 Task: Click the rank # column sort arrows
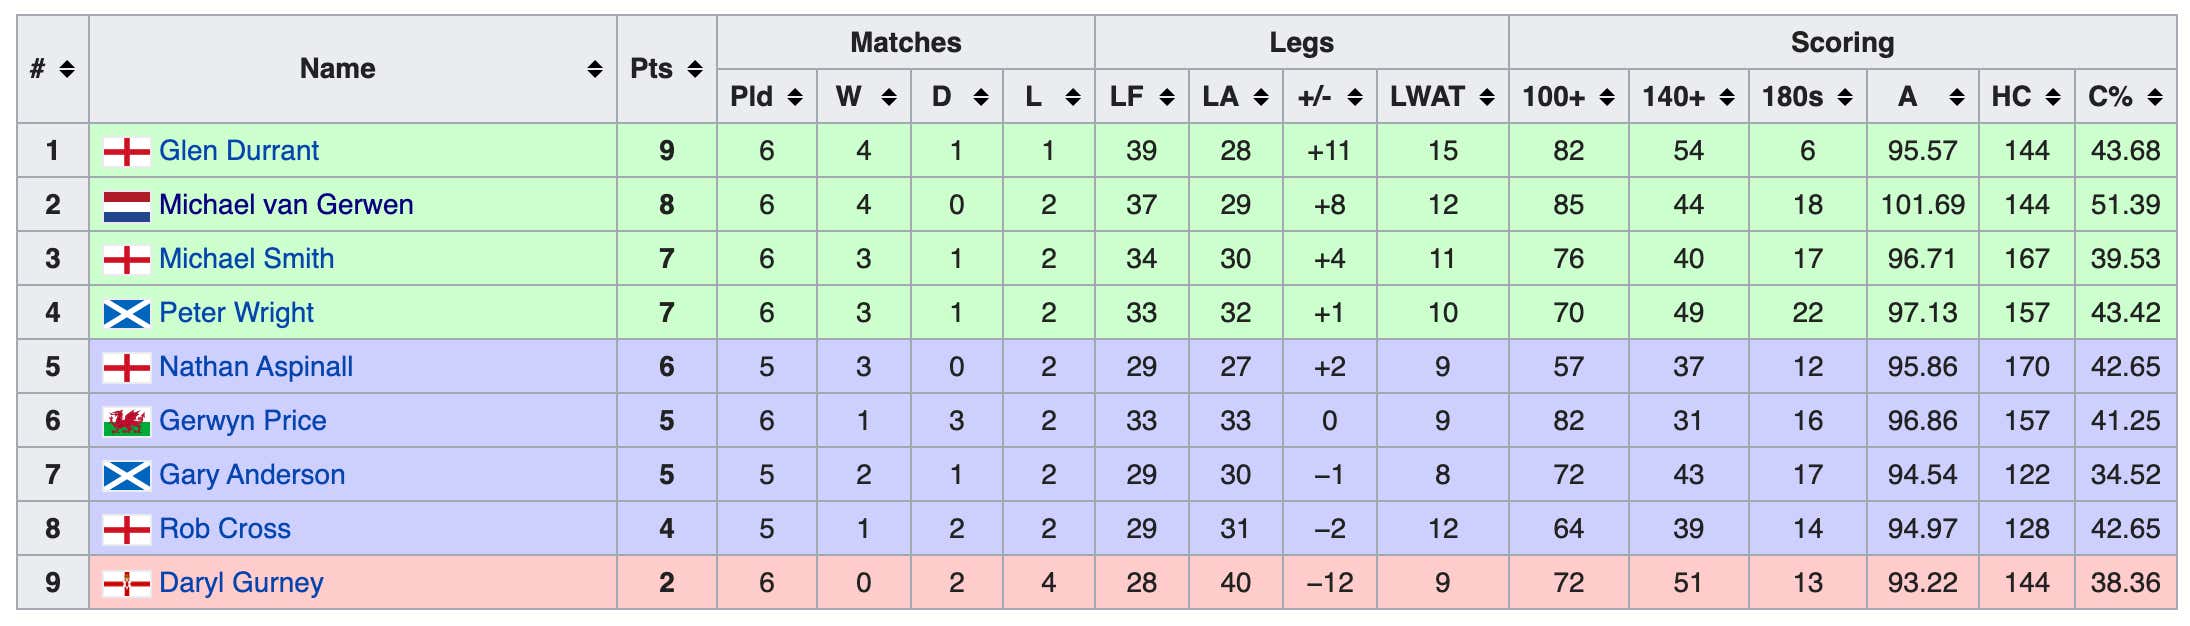67,69
